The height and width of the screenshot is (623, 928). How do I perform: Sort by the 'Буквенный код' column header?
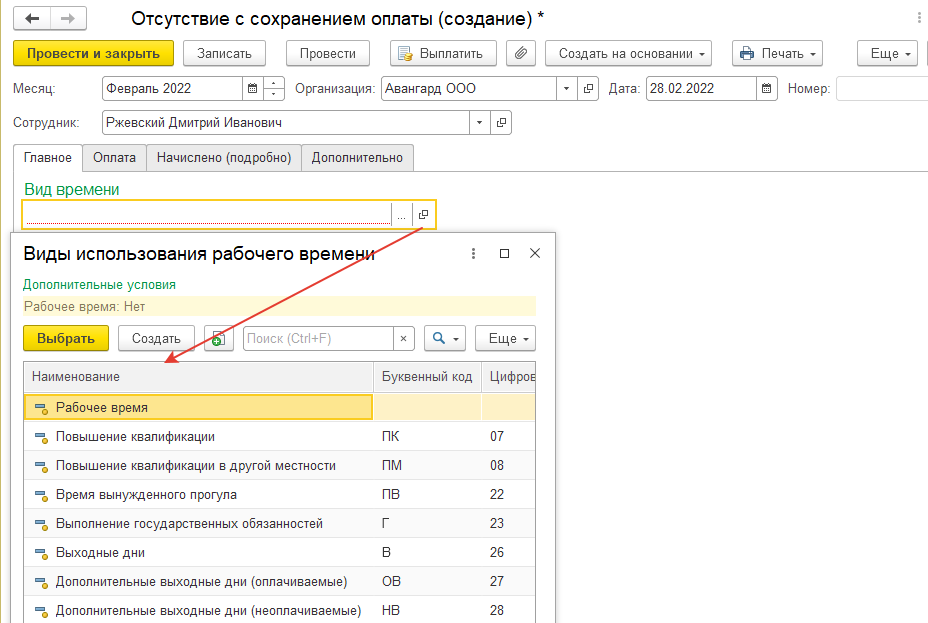click(x=427, y=377)
